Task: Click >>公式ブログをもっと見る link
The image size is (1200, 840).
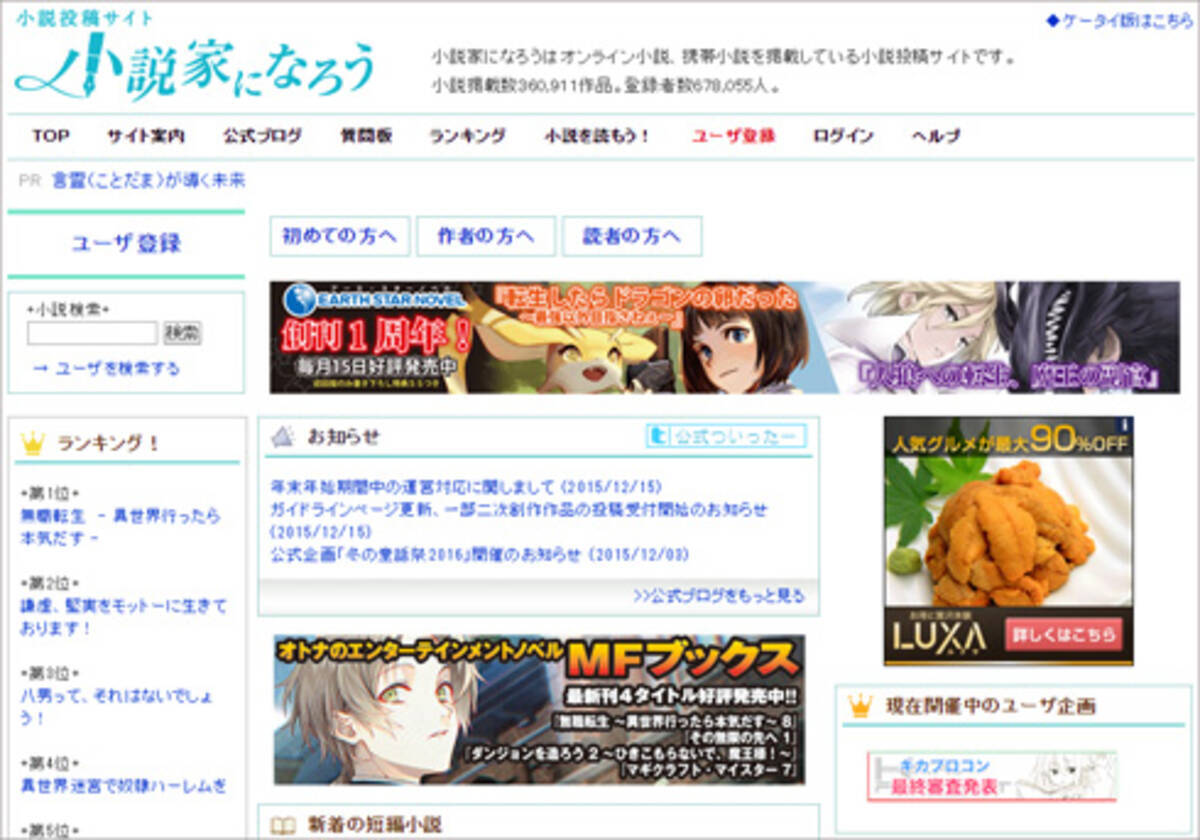Action: point(719,596)
